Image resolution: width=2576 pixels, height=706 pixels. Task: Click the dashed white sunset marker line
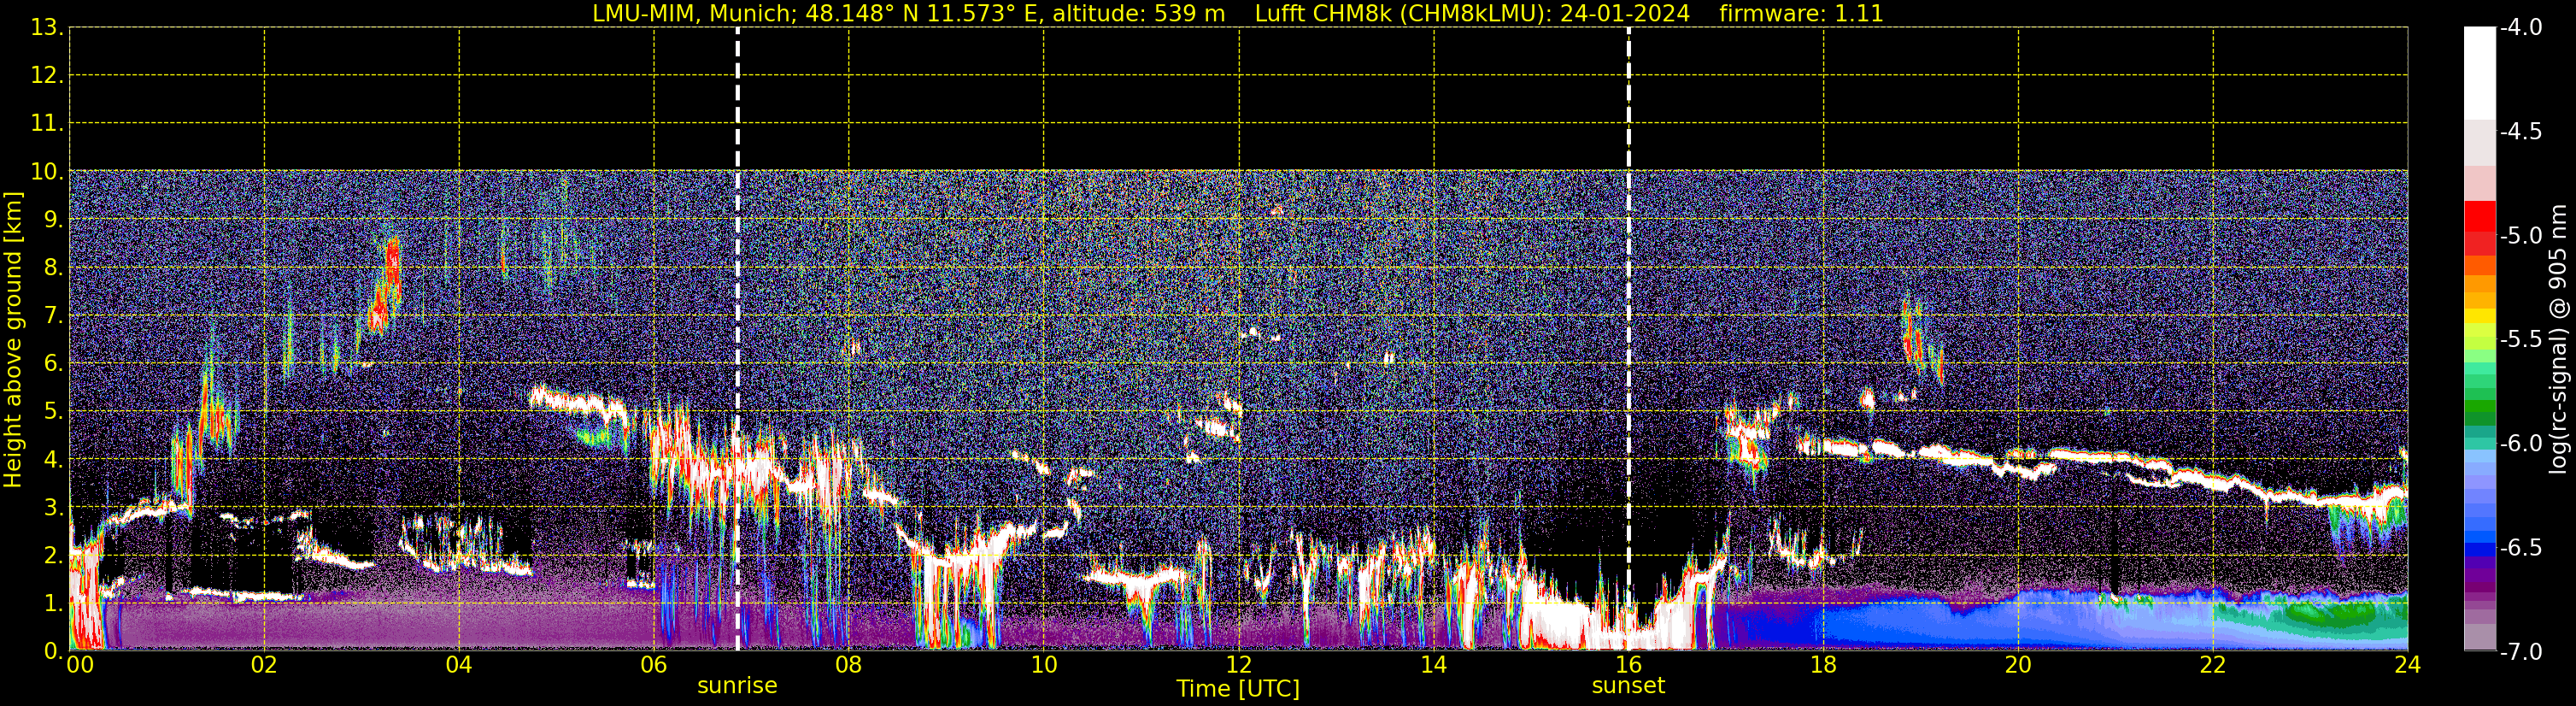click(x=1629, y=340)
